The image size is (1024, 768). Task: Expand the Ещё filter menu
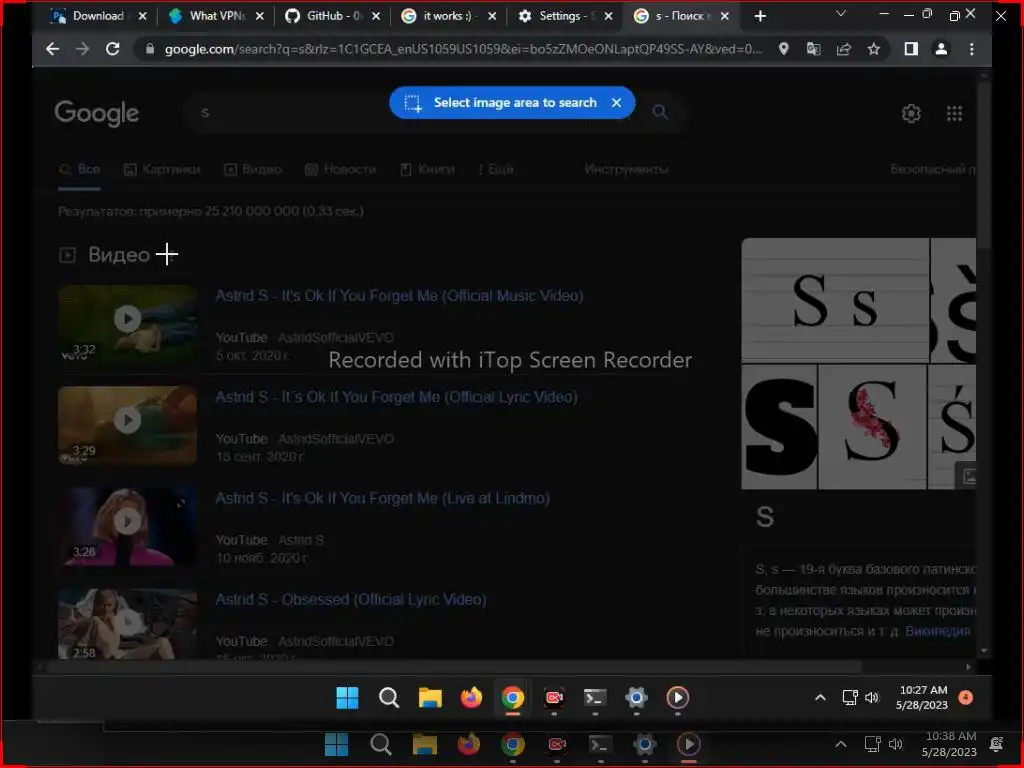(496, 169)
